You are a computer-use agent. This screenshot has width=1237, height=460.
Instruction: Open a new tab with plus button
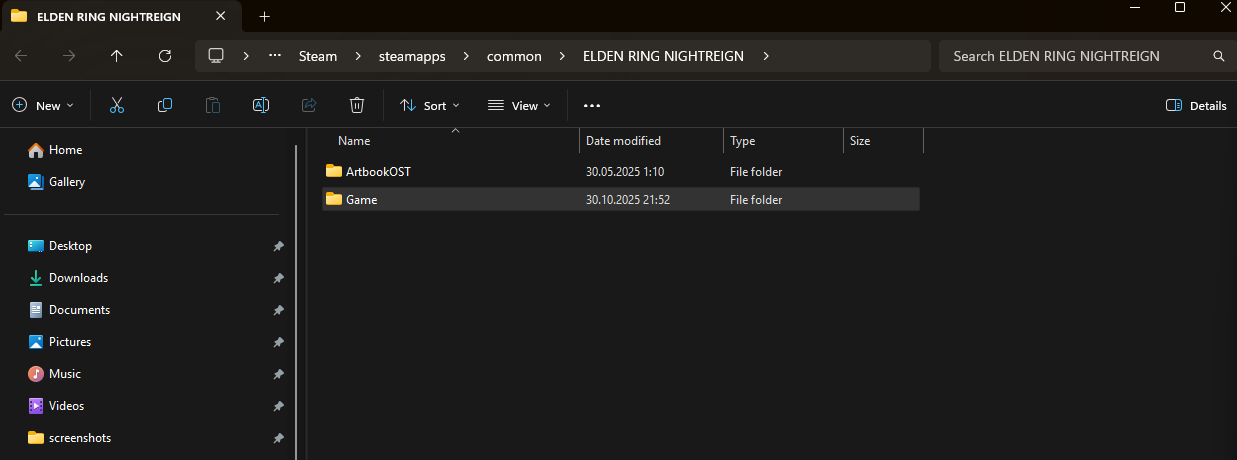[x=264, y=16]
